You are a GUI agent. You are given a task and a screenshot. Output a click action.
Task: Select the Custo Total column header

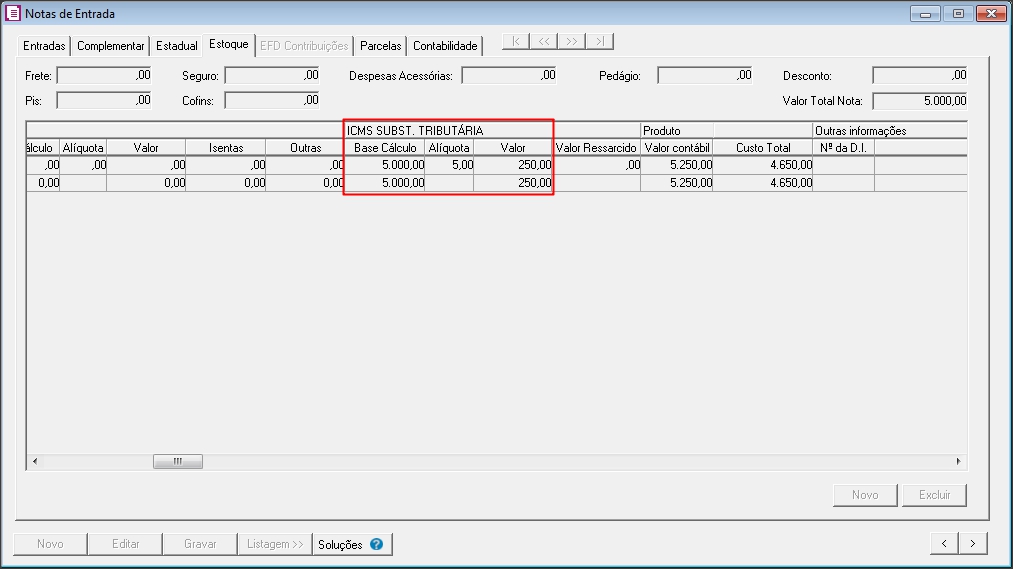point(763,148)
